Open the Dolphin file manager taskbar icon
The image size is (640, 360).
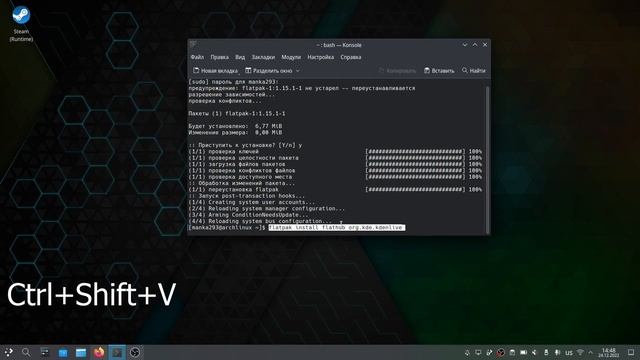coord(81,352)
